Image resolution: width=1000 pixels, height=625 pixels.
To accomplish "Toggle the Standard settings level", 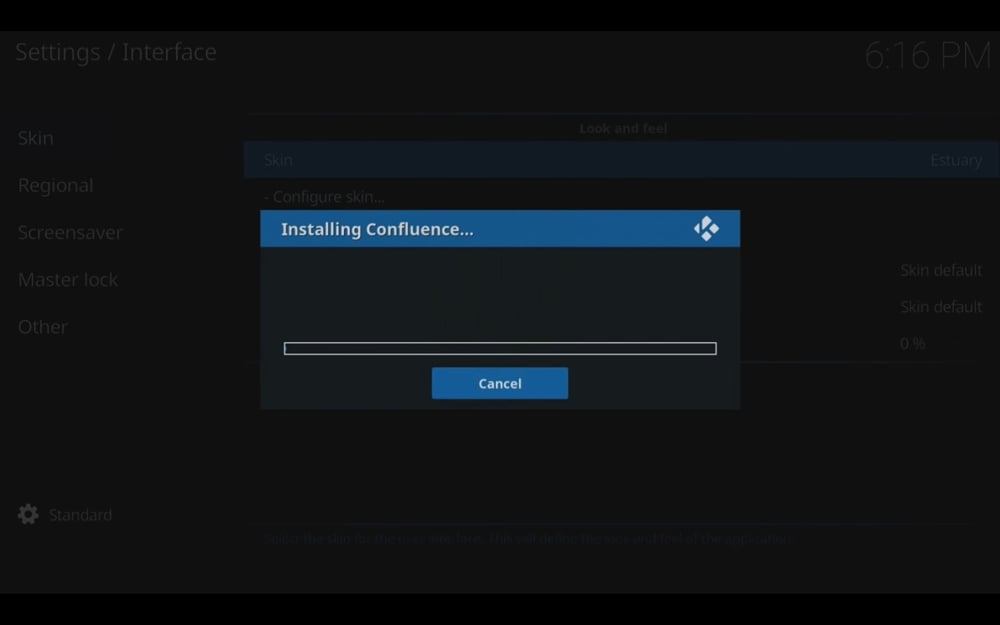I will coord(80,514).
